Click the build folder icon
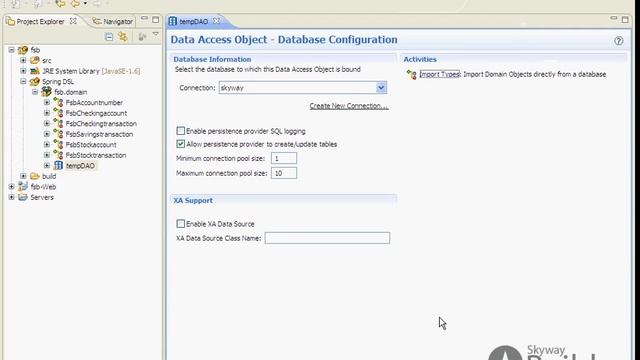Image resolution: width=640 pixels, height=360 pixels. 35,176
